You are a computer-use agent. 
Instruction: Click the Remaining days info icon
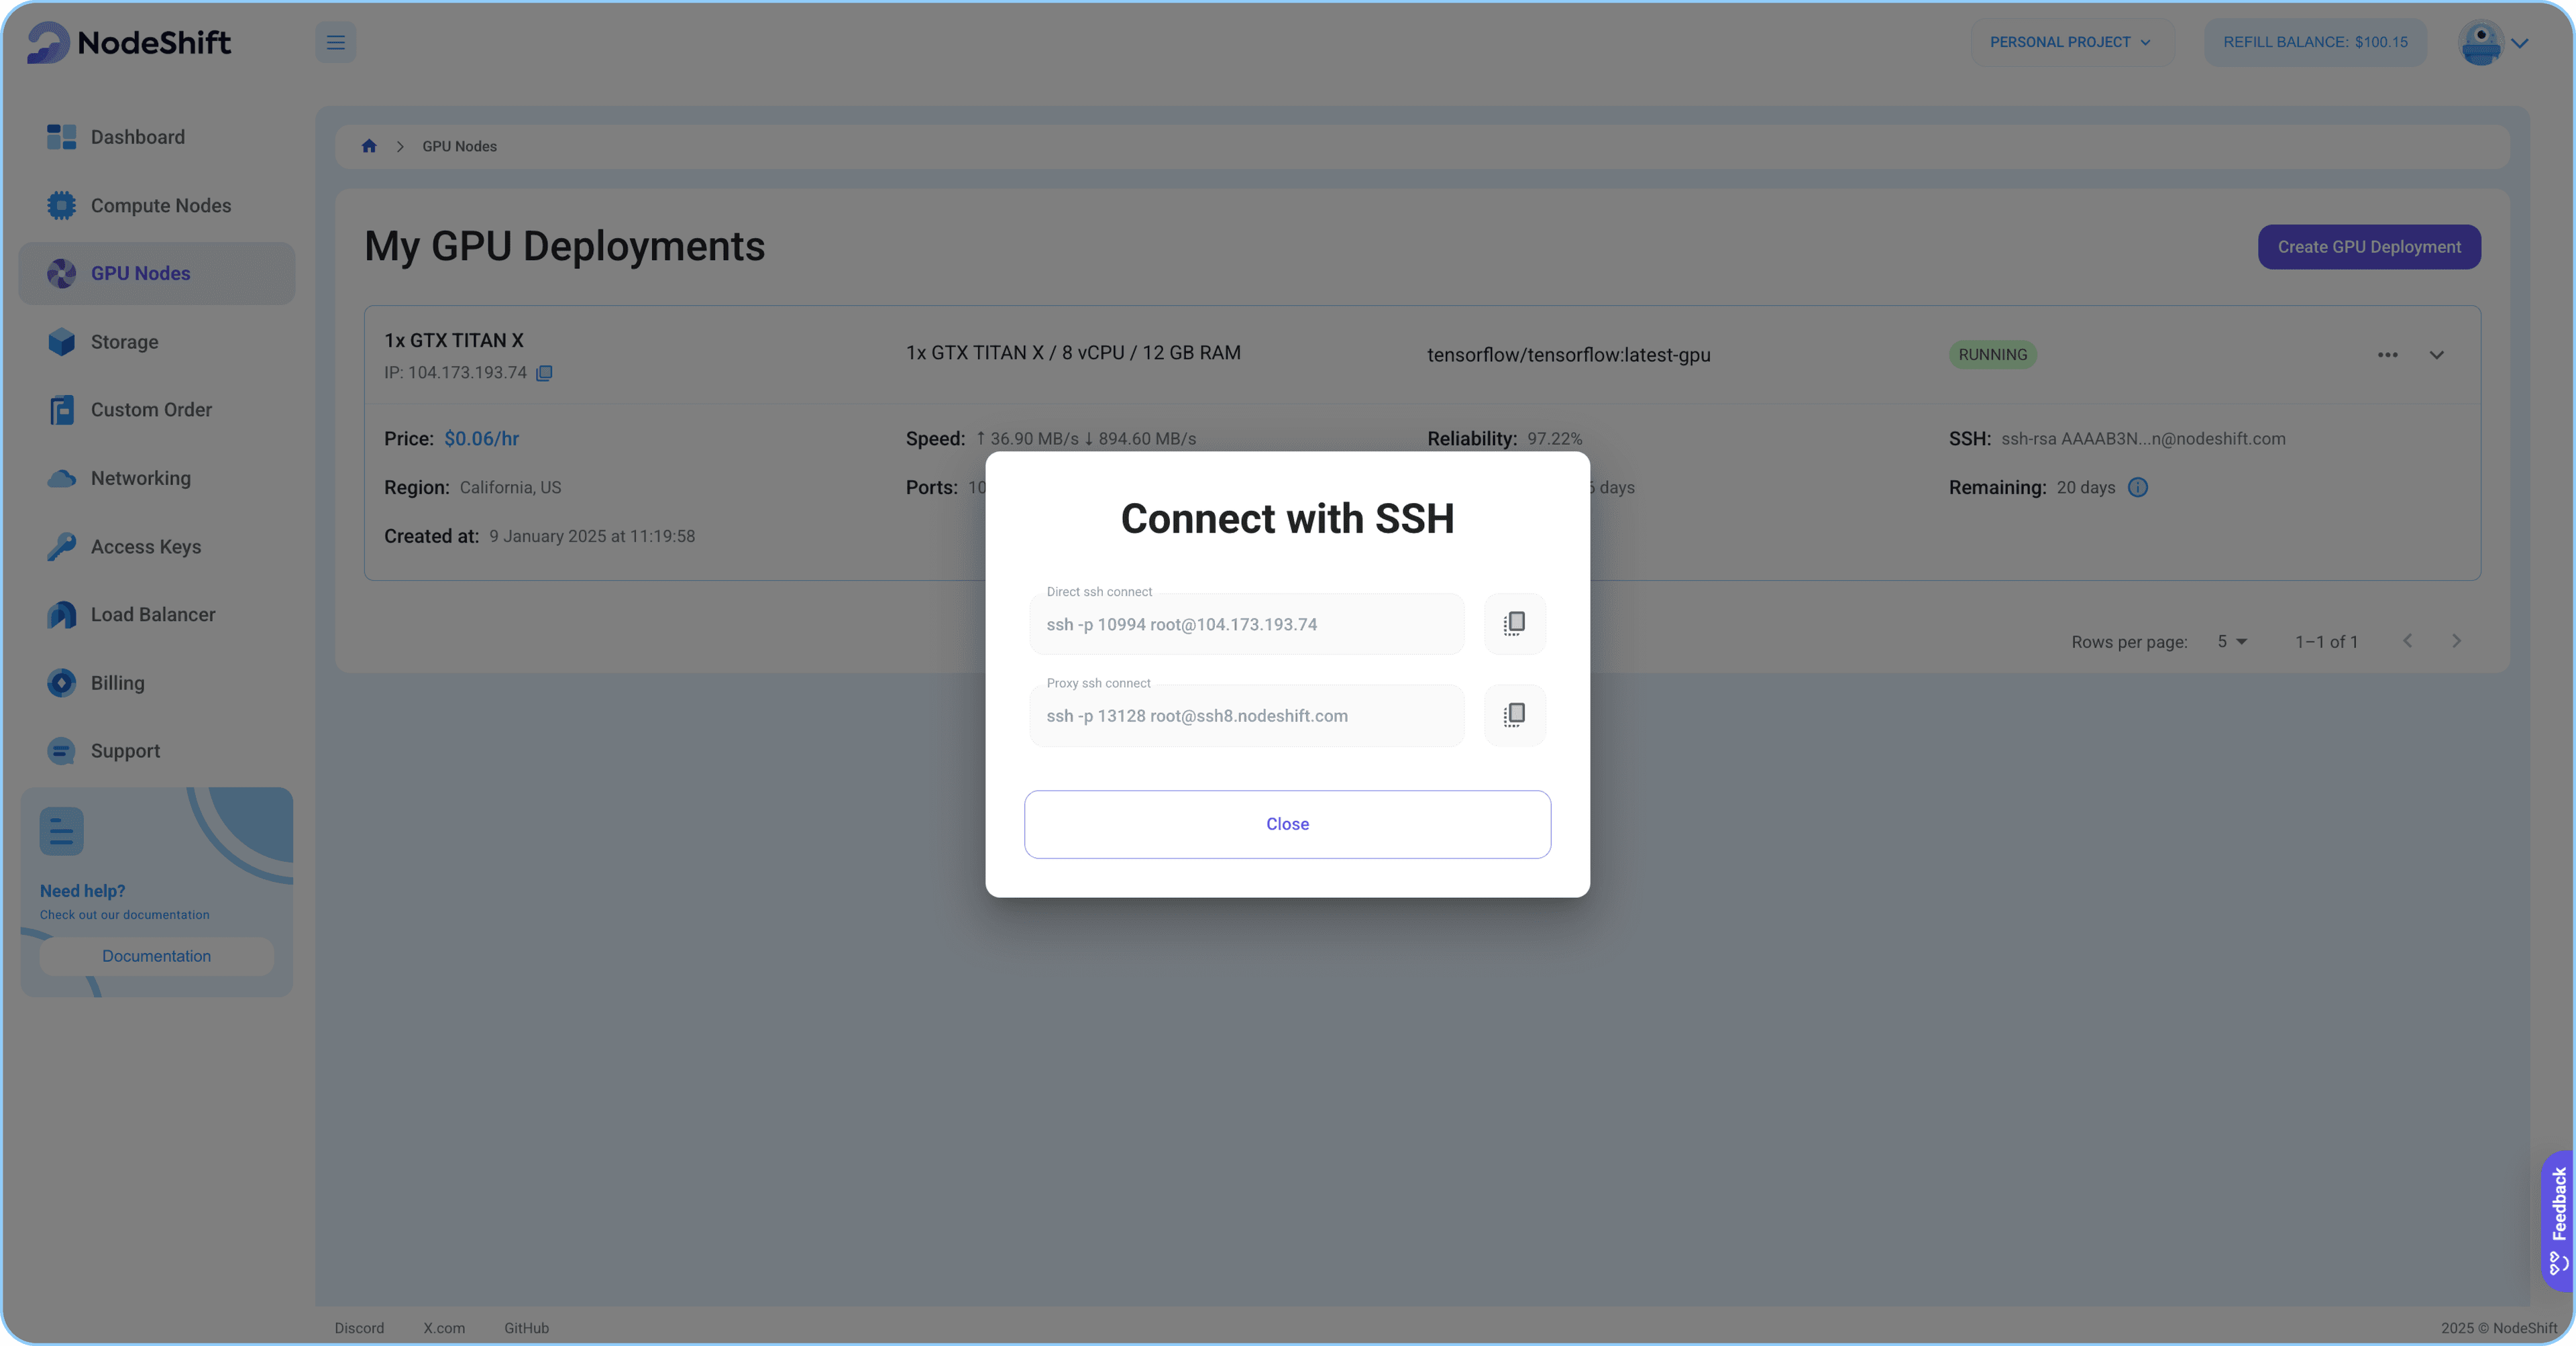pyautogui.click(x=2137, y=487)
